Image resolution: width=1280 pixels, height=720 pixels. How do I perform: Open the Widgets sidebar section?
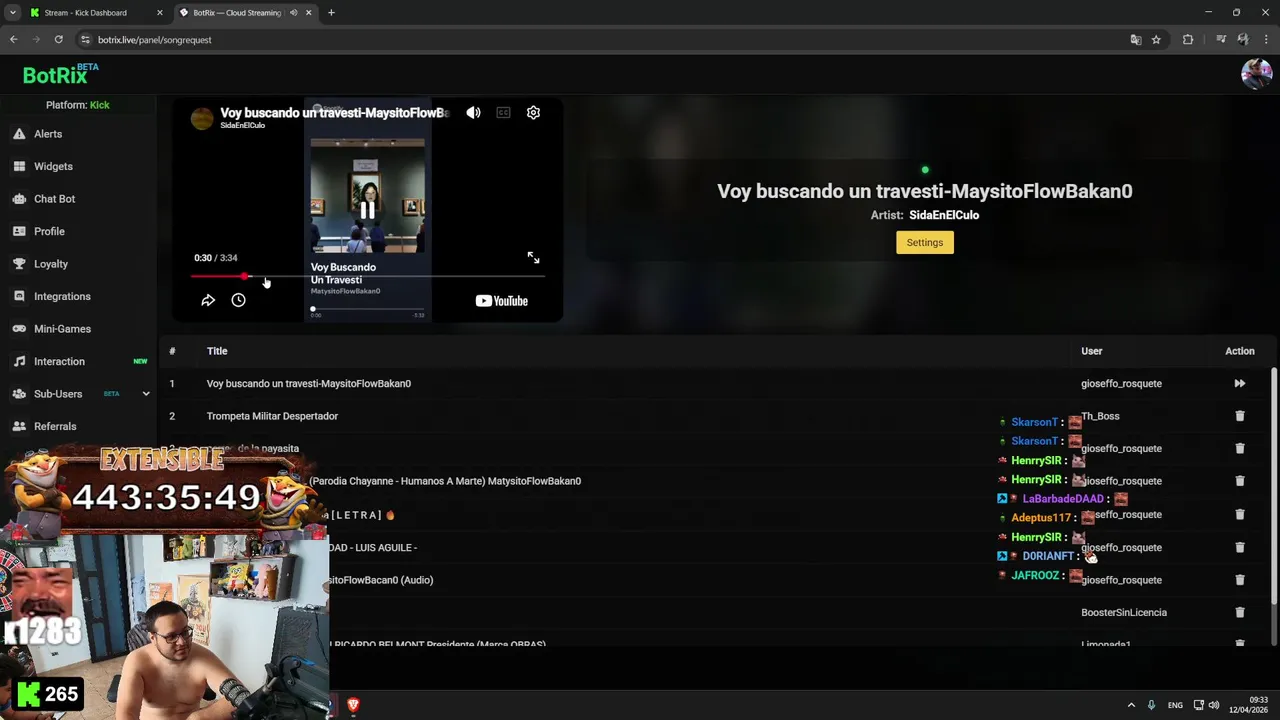[53, 166]
